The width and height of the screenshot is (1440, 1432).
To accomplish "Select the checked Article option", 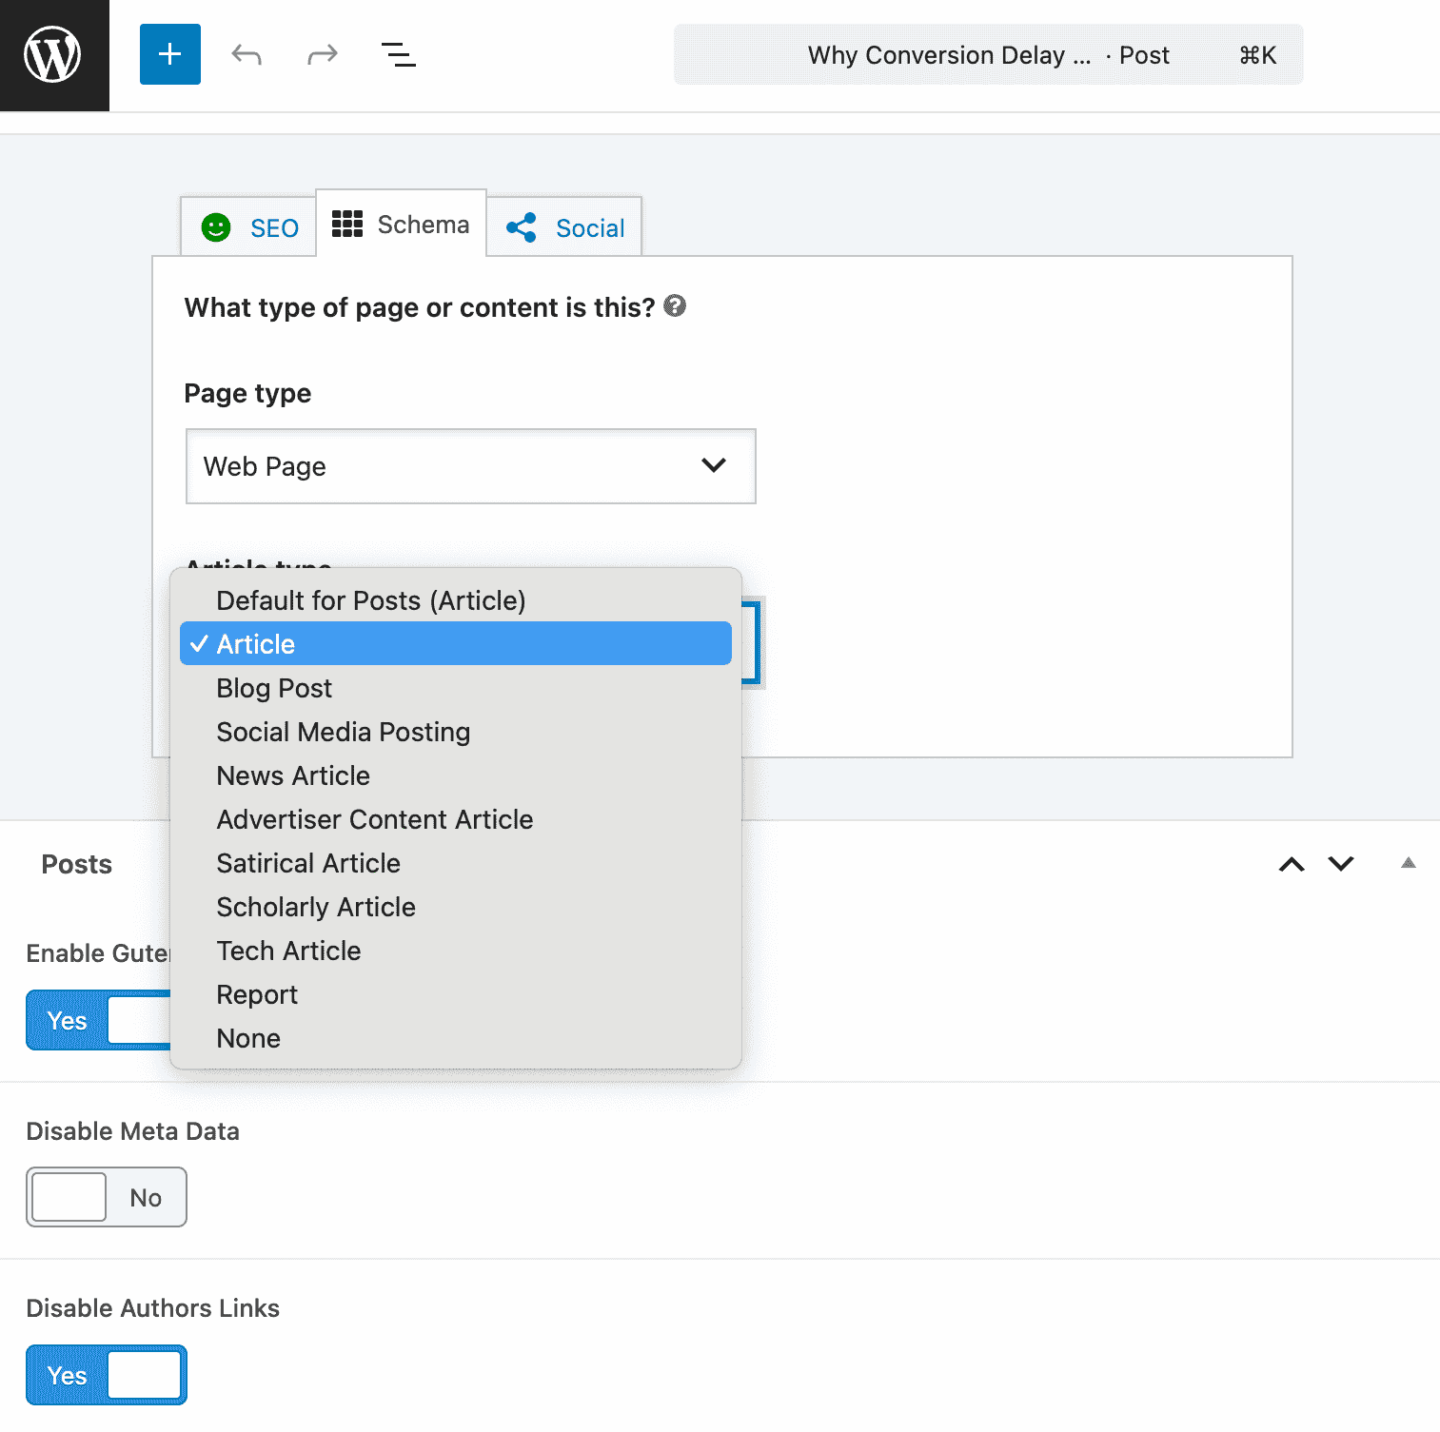I will click(x=456, y=644).
